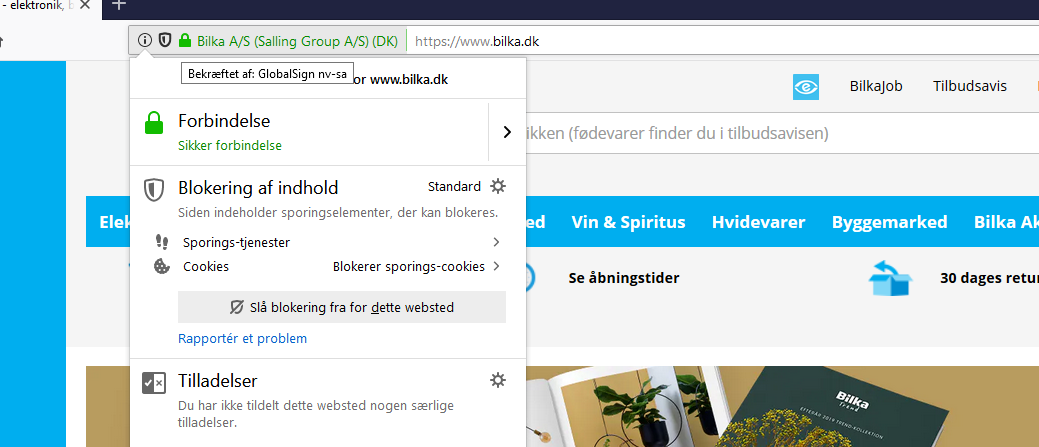Open Blokering af indhold settings gear

tap(498, 186)
